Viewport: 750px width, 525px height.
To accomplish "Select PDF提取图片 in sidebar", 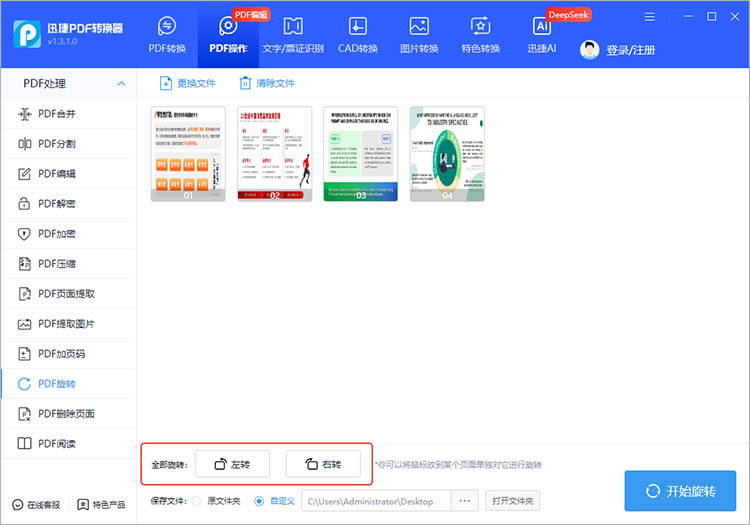I will coord(69,324).
